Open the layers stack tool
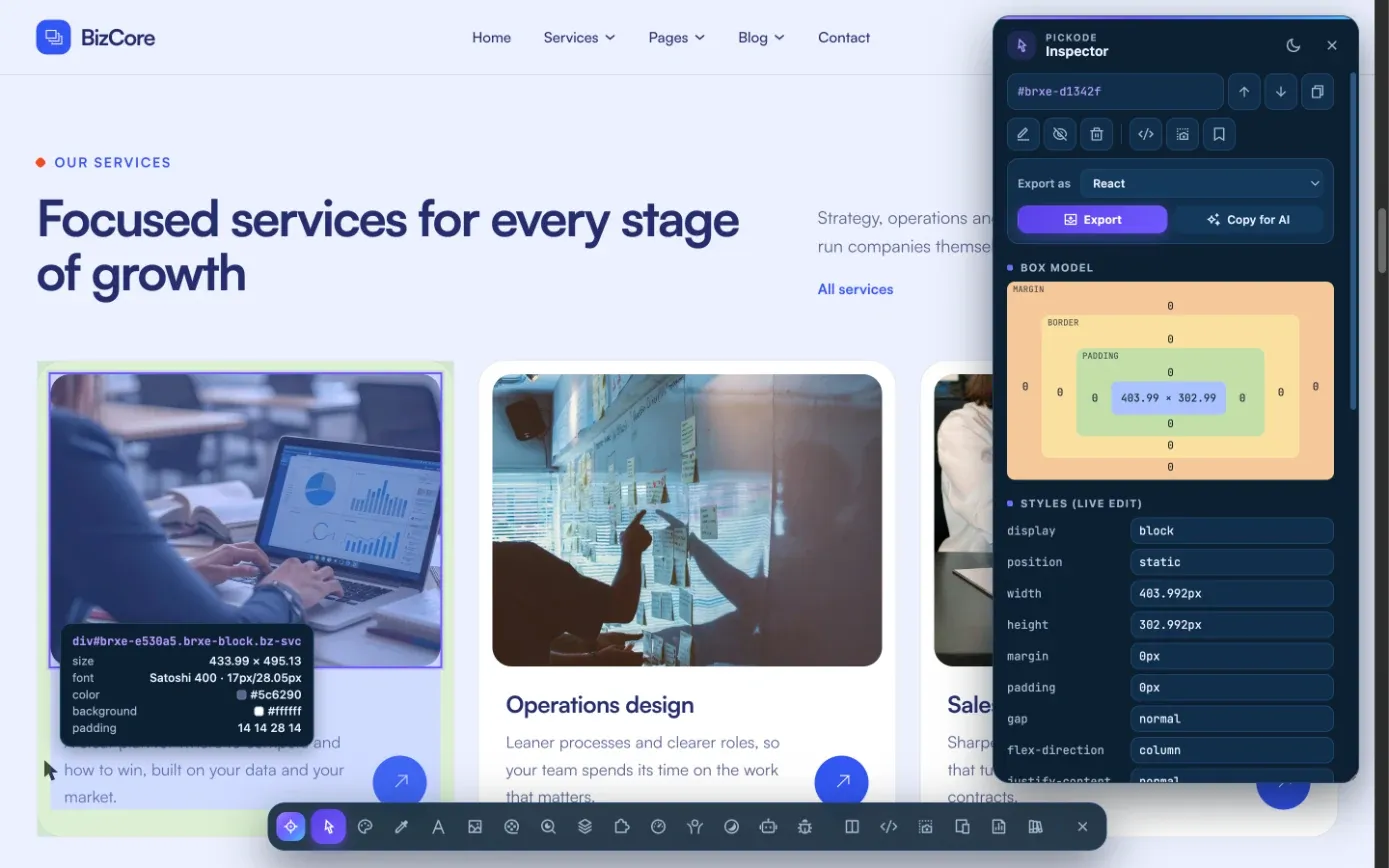 [585, 827]
